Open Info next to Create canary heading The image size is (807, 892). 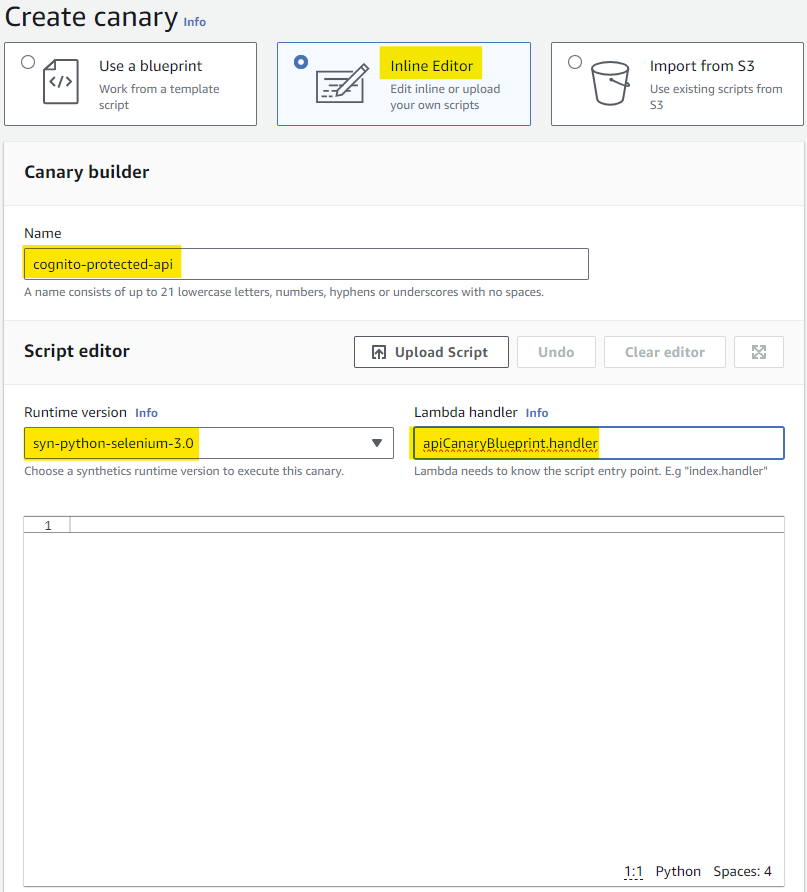coord(194,22)
